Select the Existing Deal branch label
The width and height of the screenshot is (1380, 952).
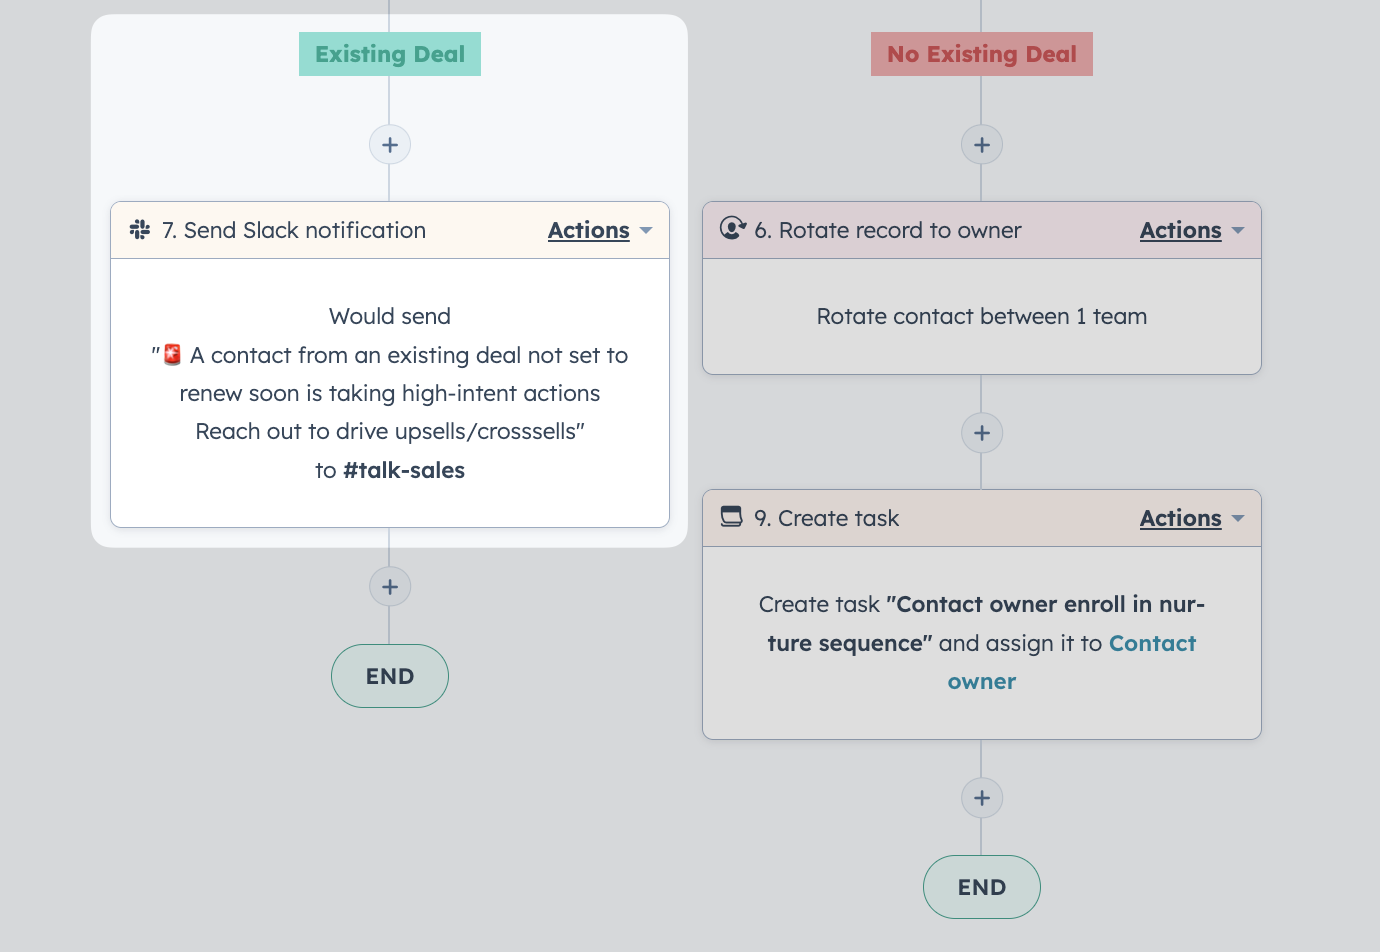(390, 54)
